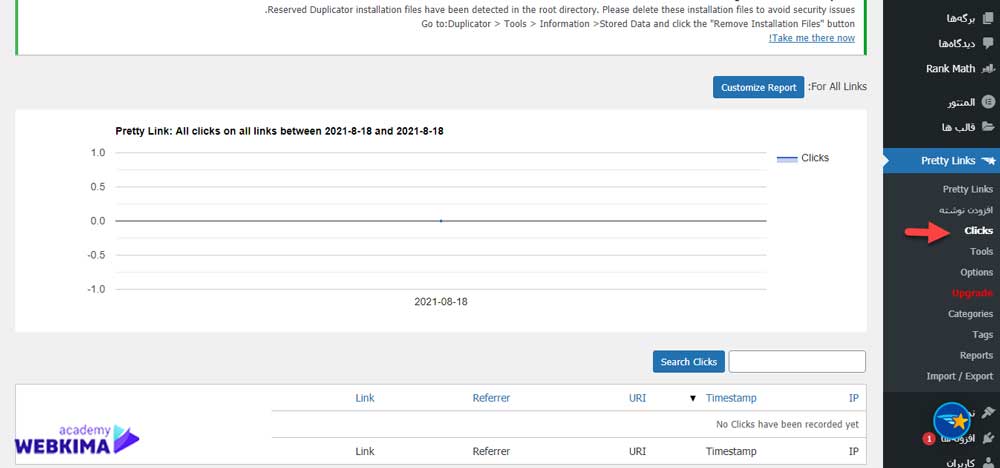Sort table by Timestamp column header
The width and height of the screenshot is (1000, 468).
pos(731,398)
